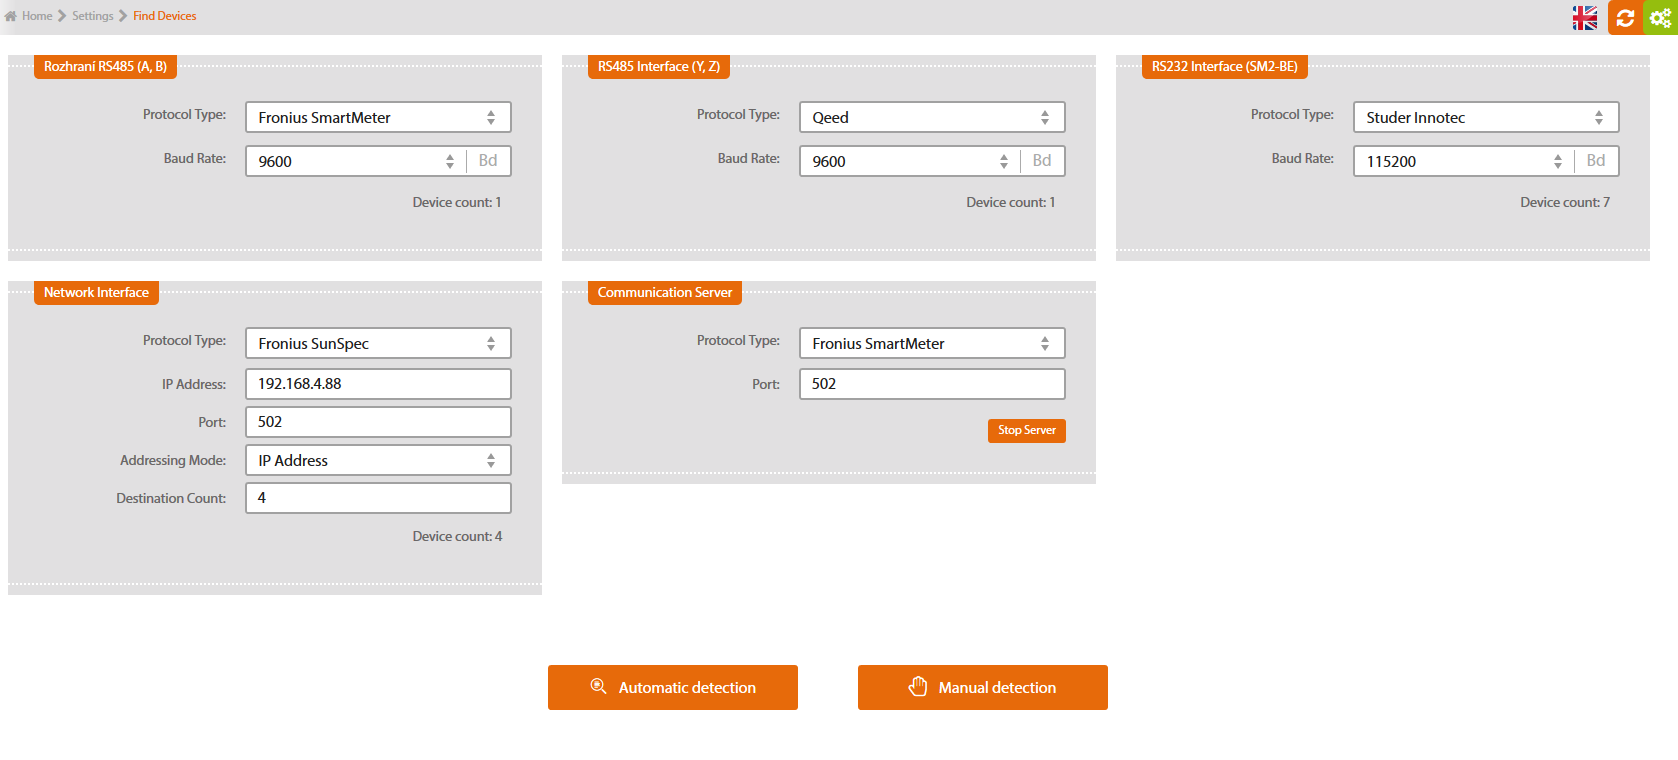Open Fronius SmartMeter protocol dropdown for Rozhrani RS485
The image size is (1678, 760).
[x=378, y=117]
